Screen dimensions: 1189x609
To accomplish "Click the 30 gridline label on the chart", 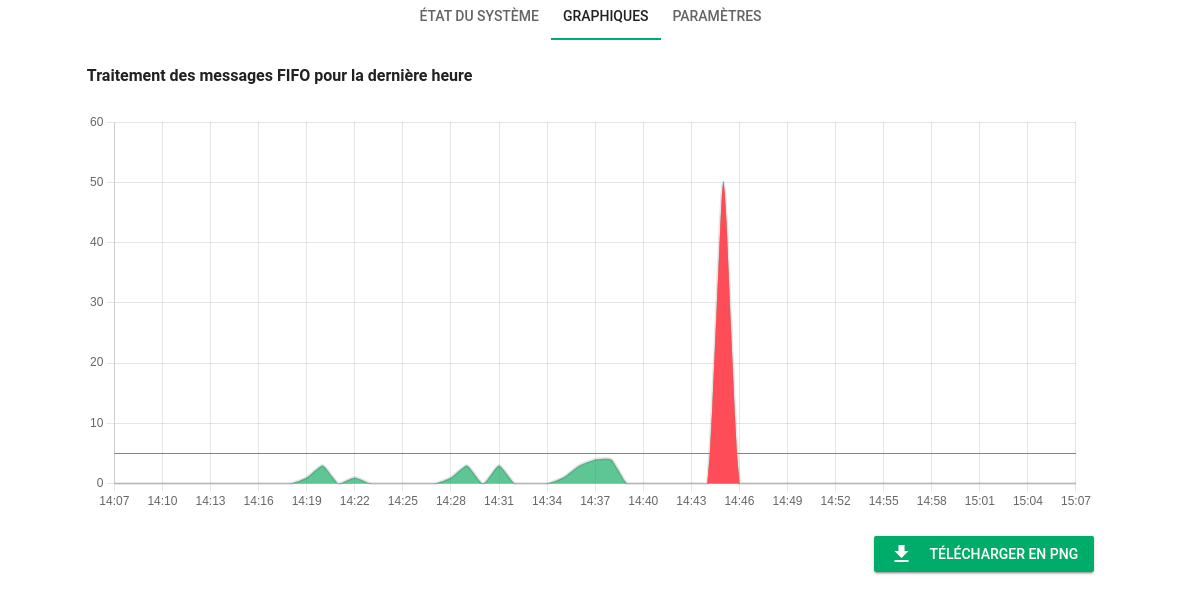I will (x=98, y=302).
